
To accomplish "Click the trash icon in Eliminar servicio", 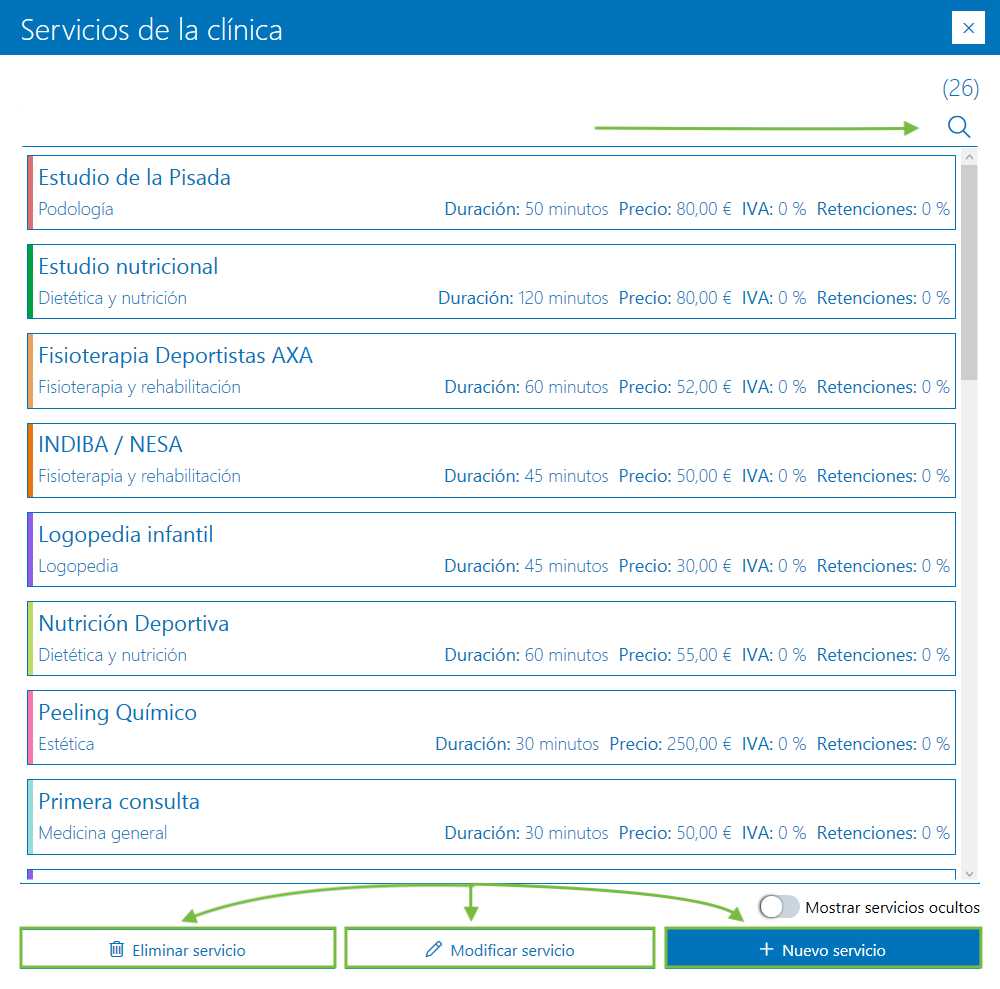I will pos(116,949).
